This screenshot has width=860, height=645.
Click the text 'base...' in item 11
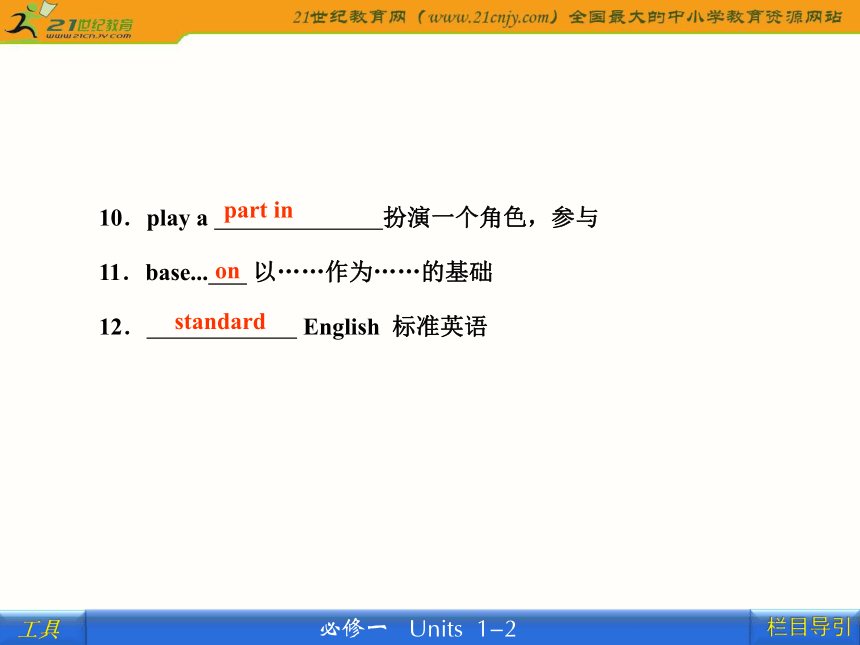(177, 273)
